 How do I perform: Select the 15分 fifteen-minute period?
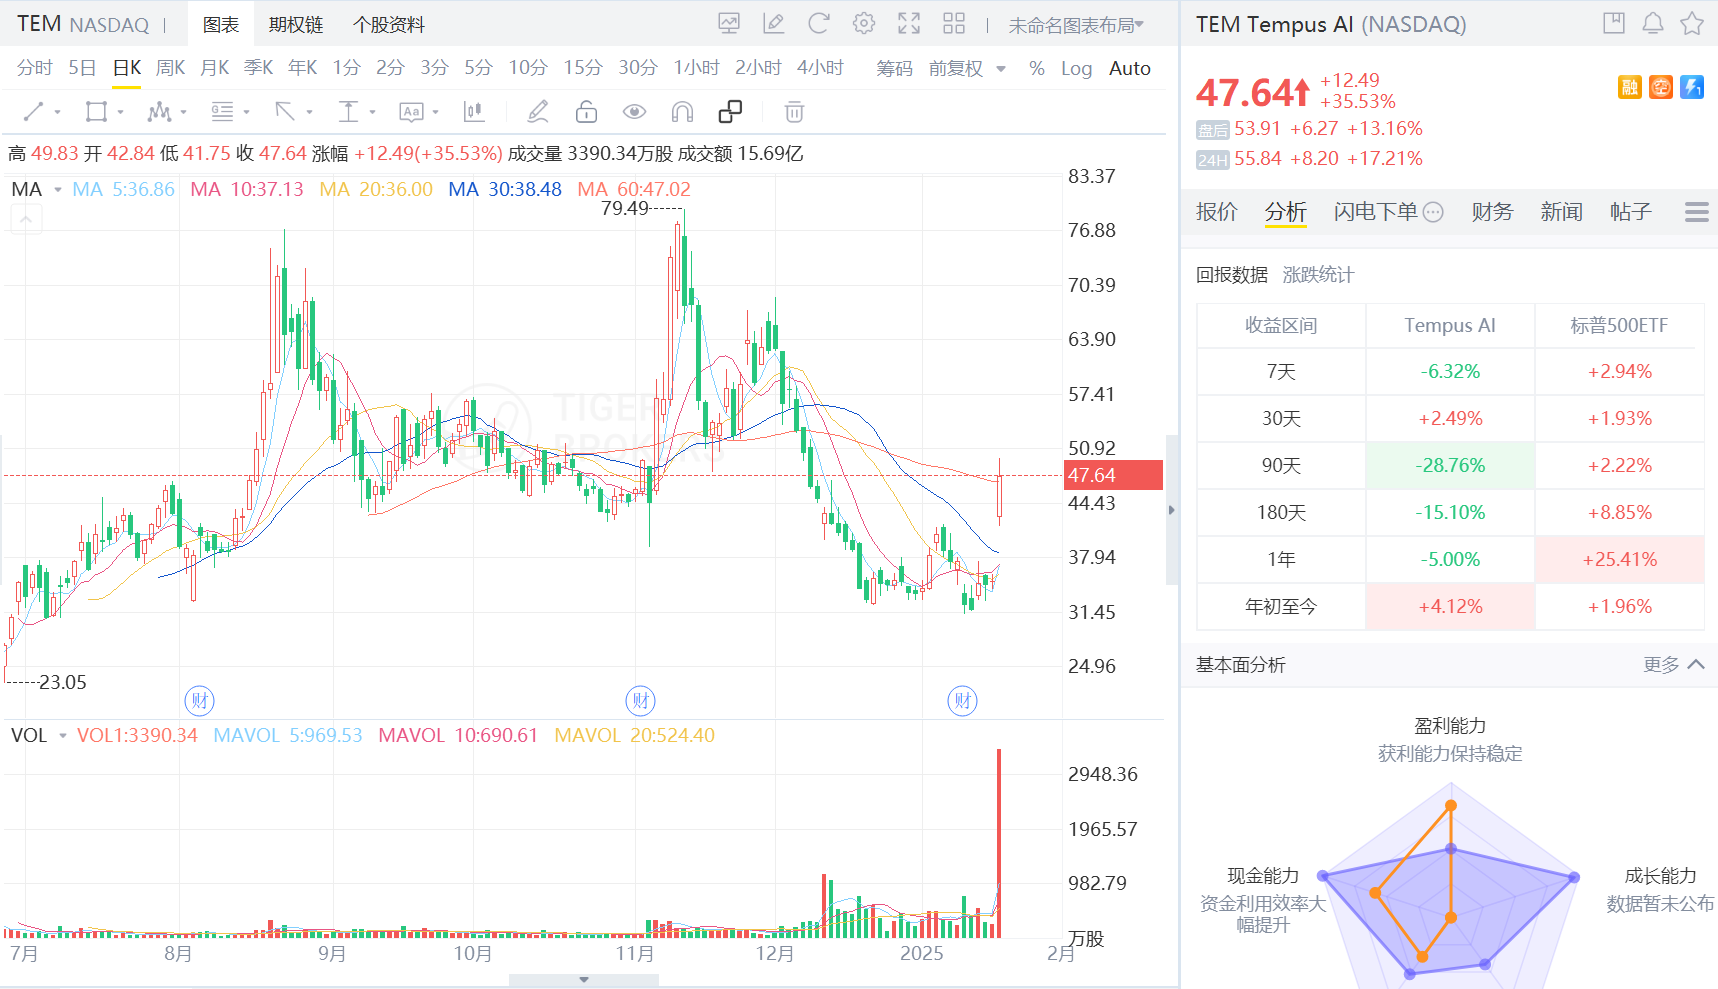(x=583, y=68)
